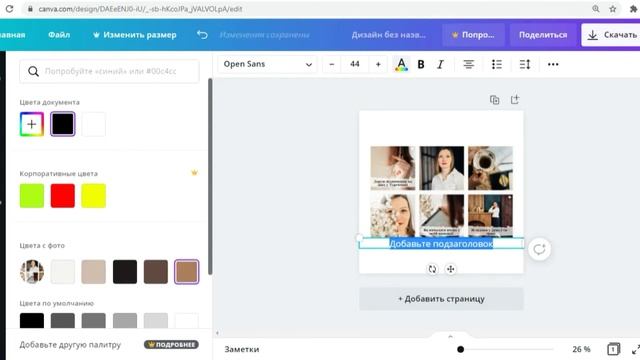
Task: Select off-white photo color swatch
Action: (63, 271)
